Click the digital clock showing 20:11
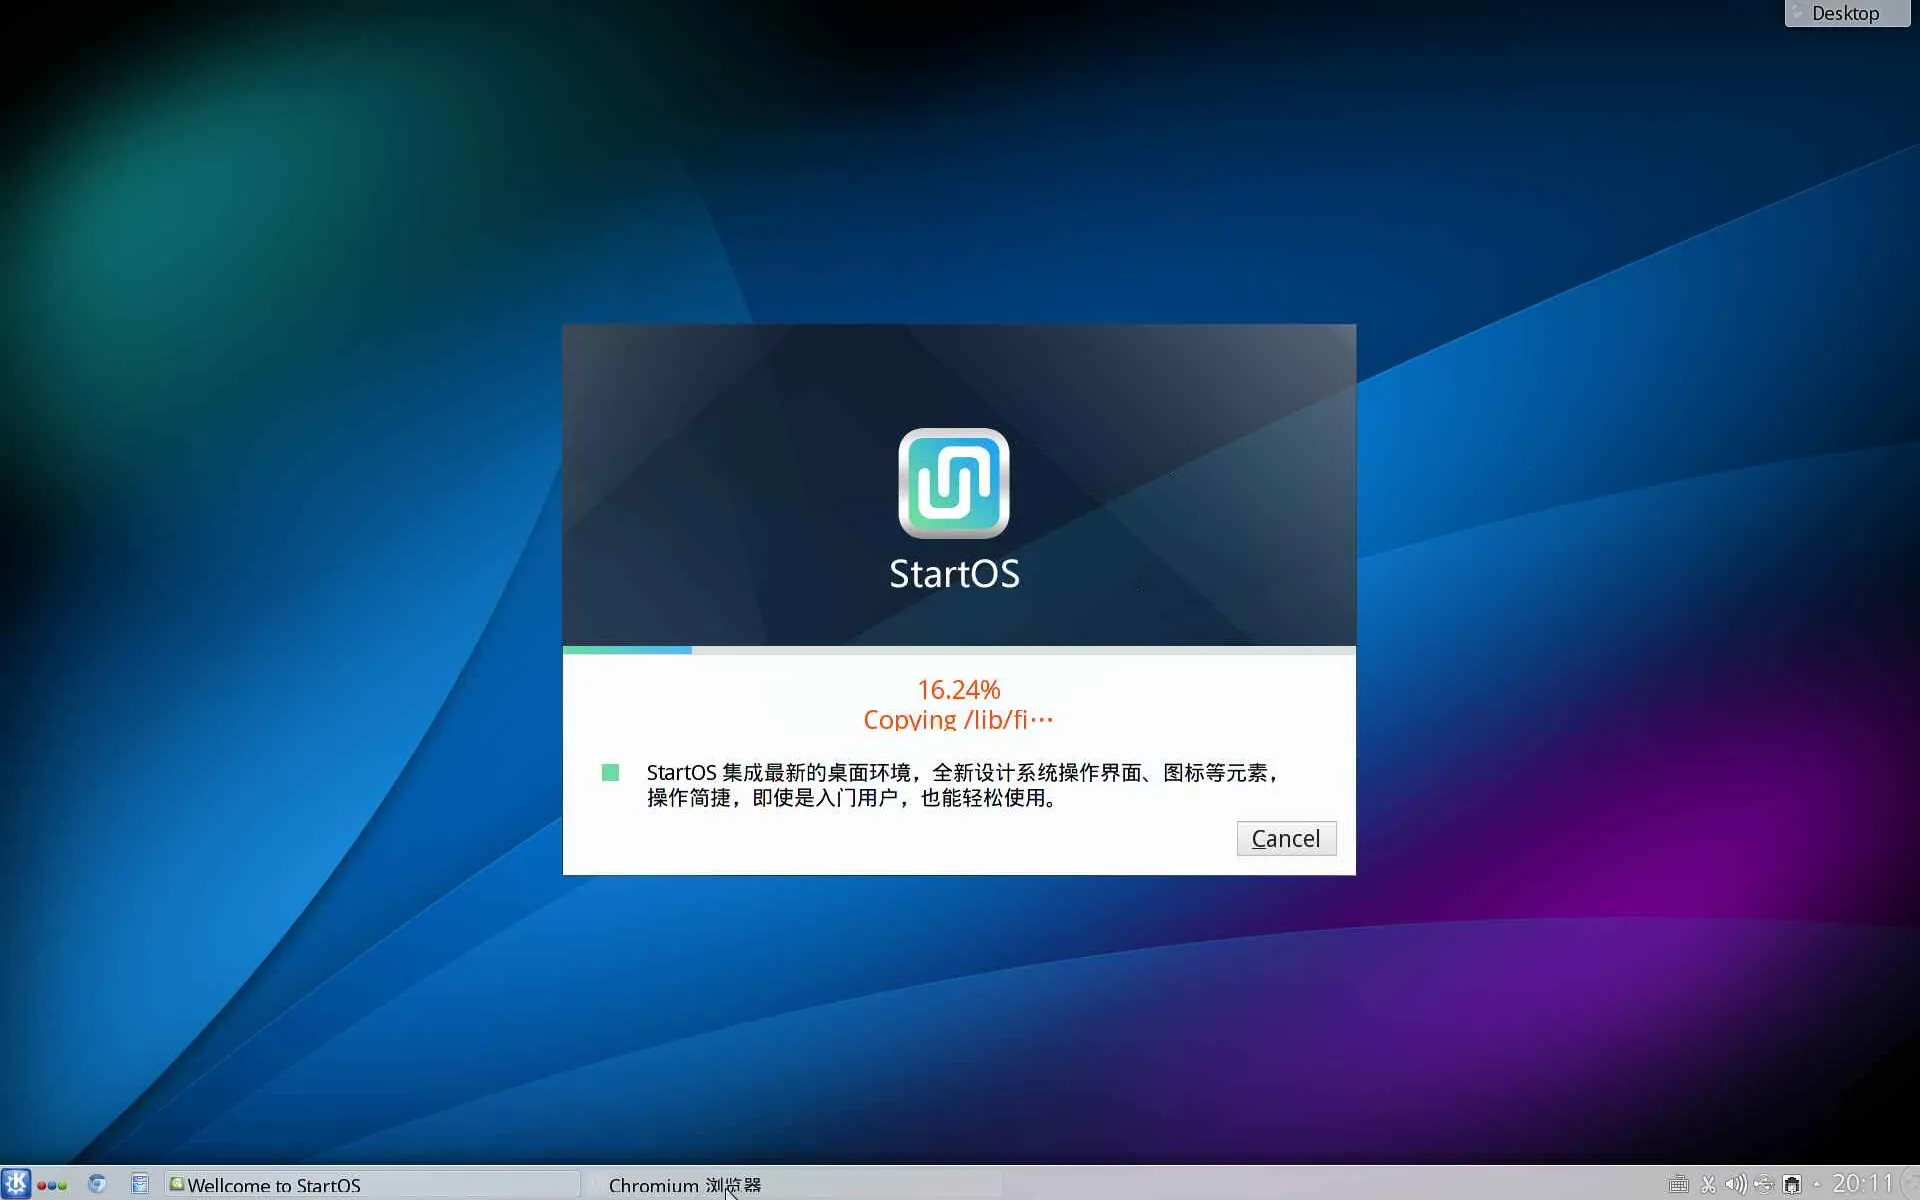 tap(1862, 1184)
